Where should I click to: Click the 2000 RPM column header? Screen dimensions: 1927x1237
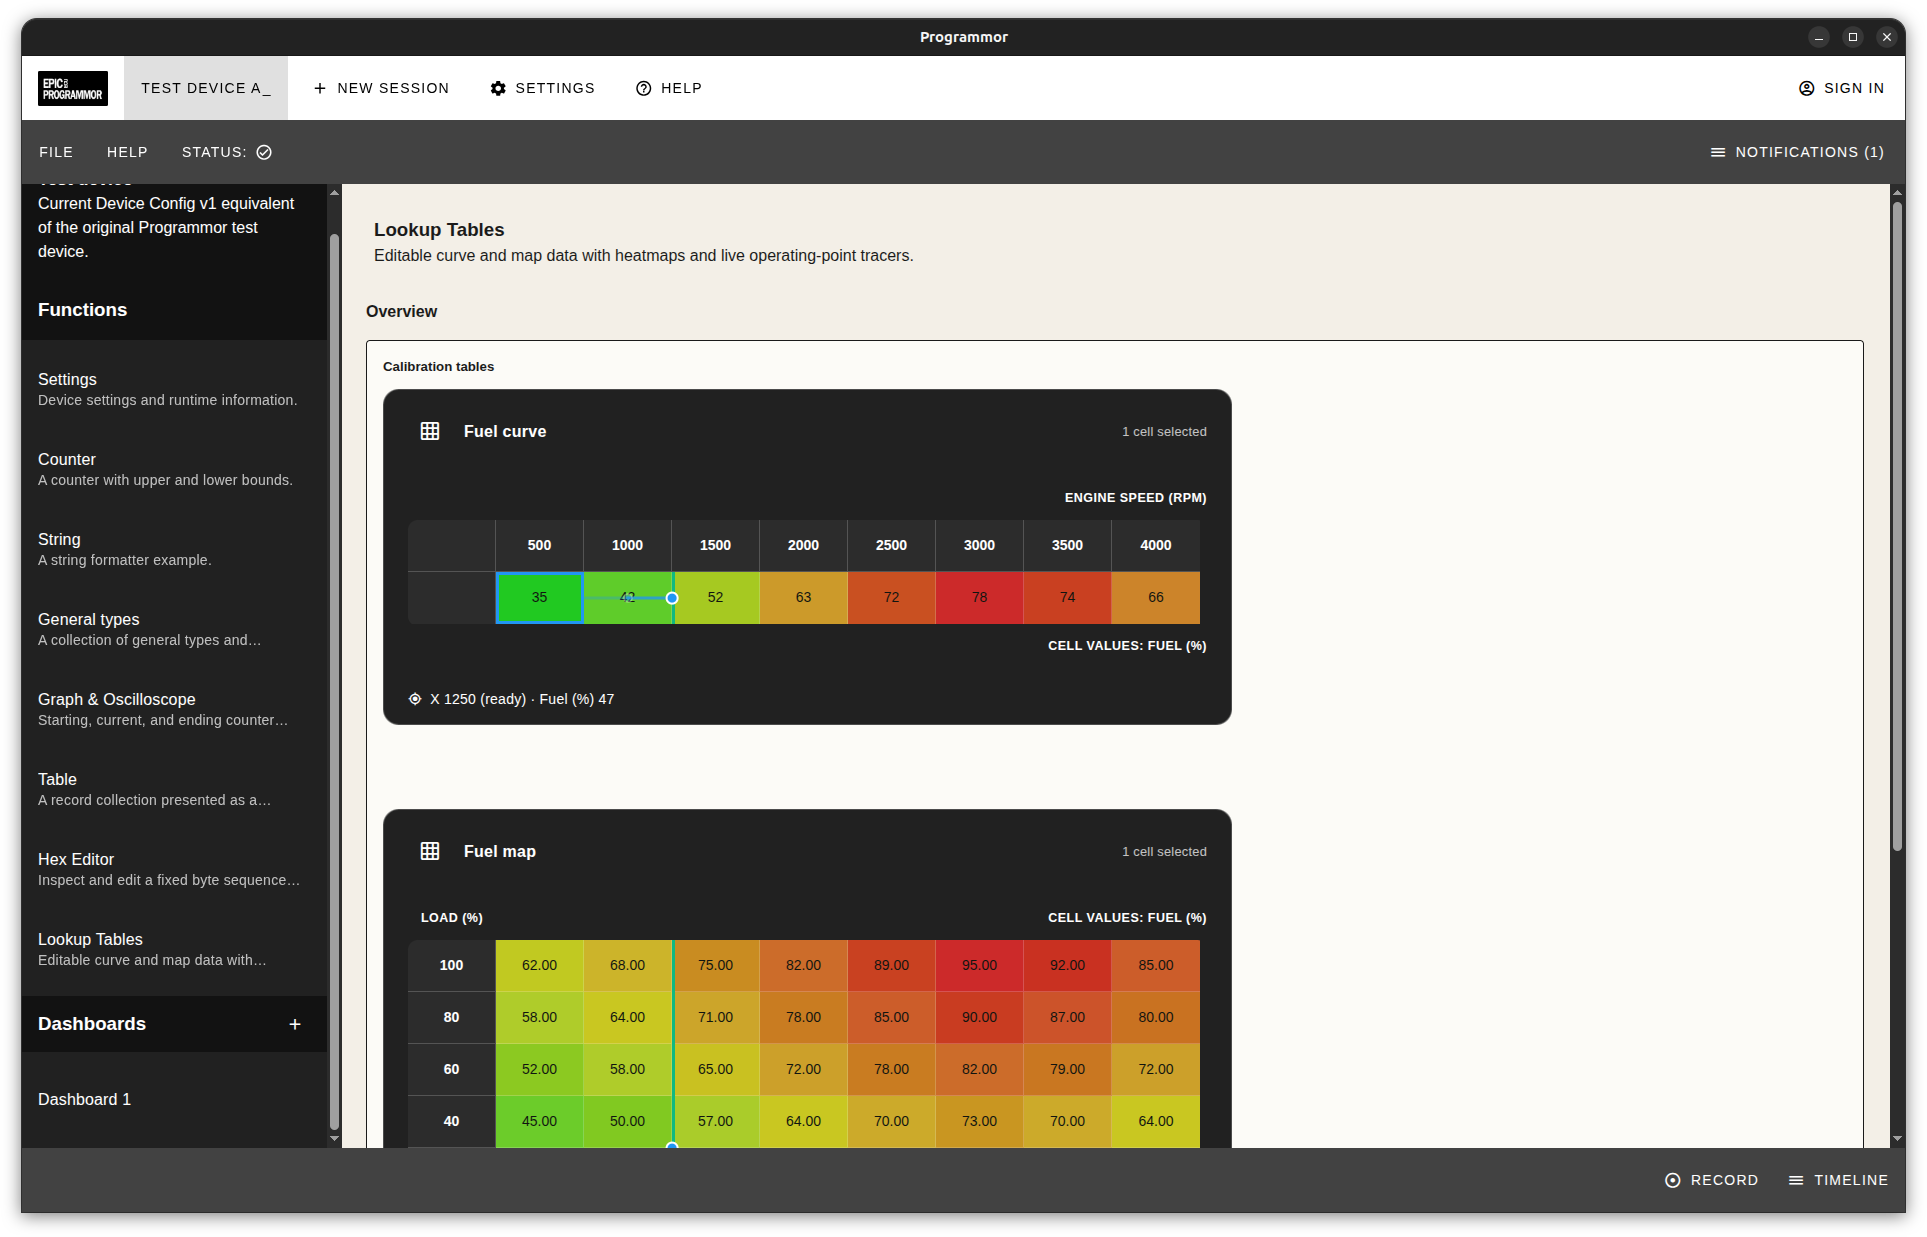coord(803,545)
